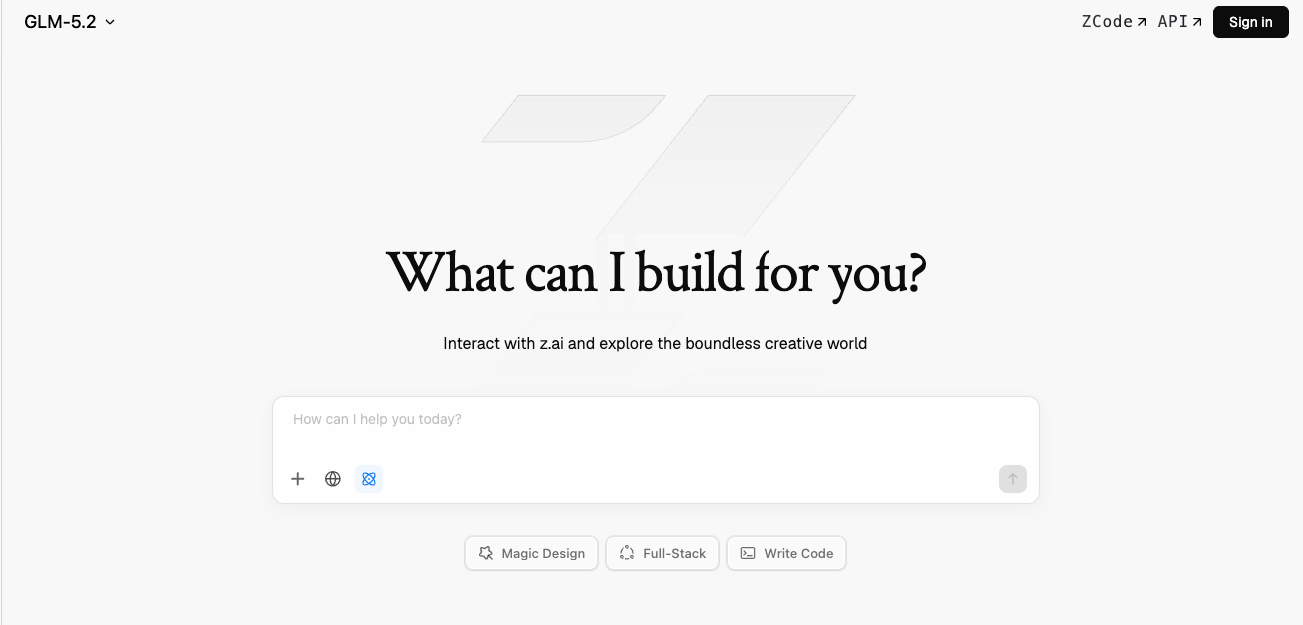Click the Write Code terminal icon
Viewport: 1303px width, 625px height.
pos(748,553)
